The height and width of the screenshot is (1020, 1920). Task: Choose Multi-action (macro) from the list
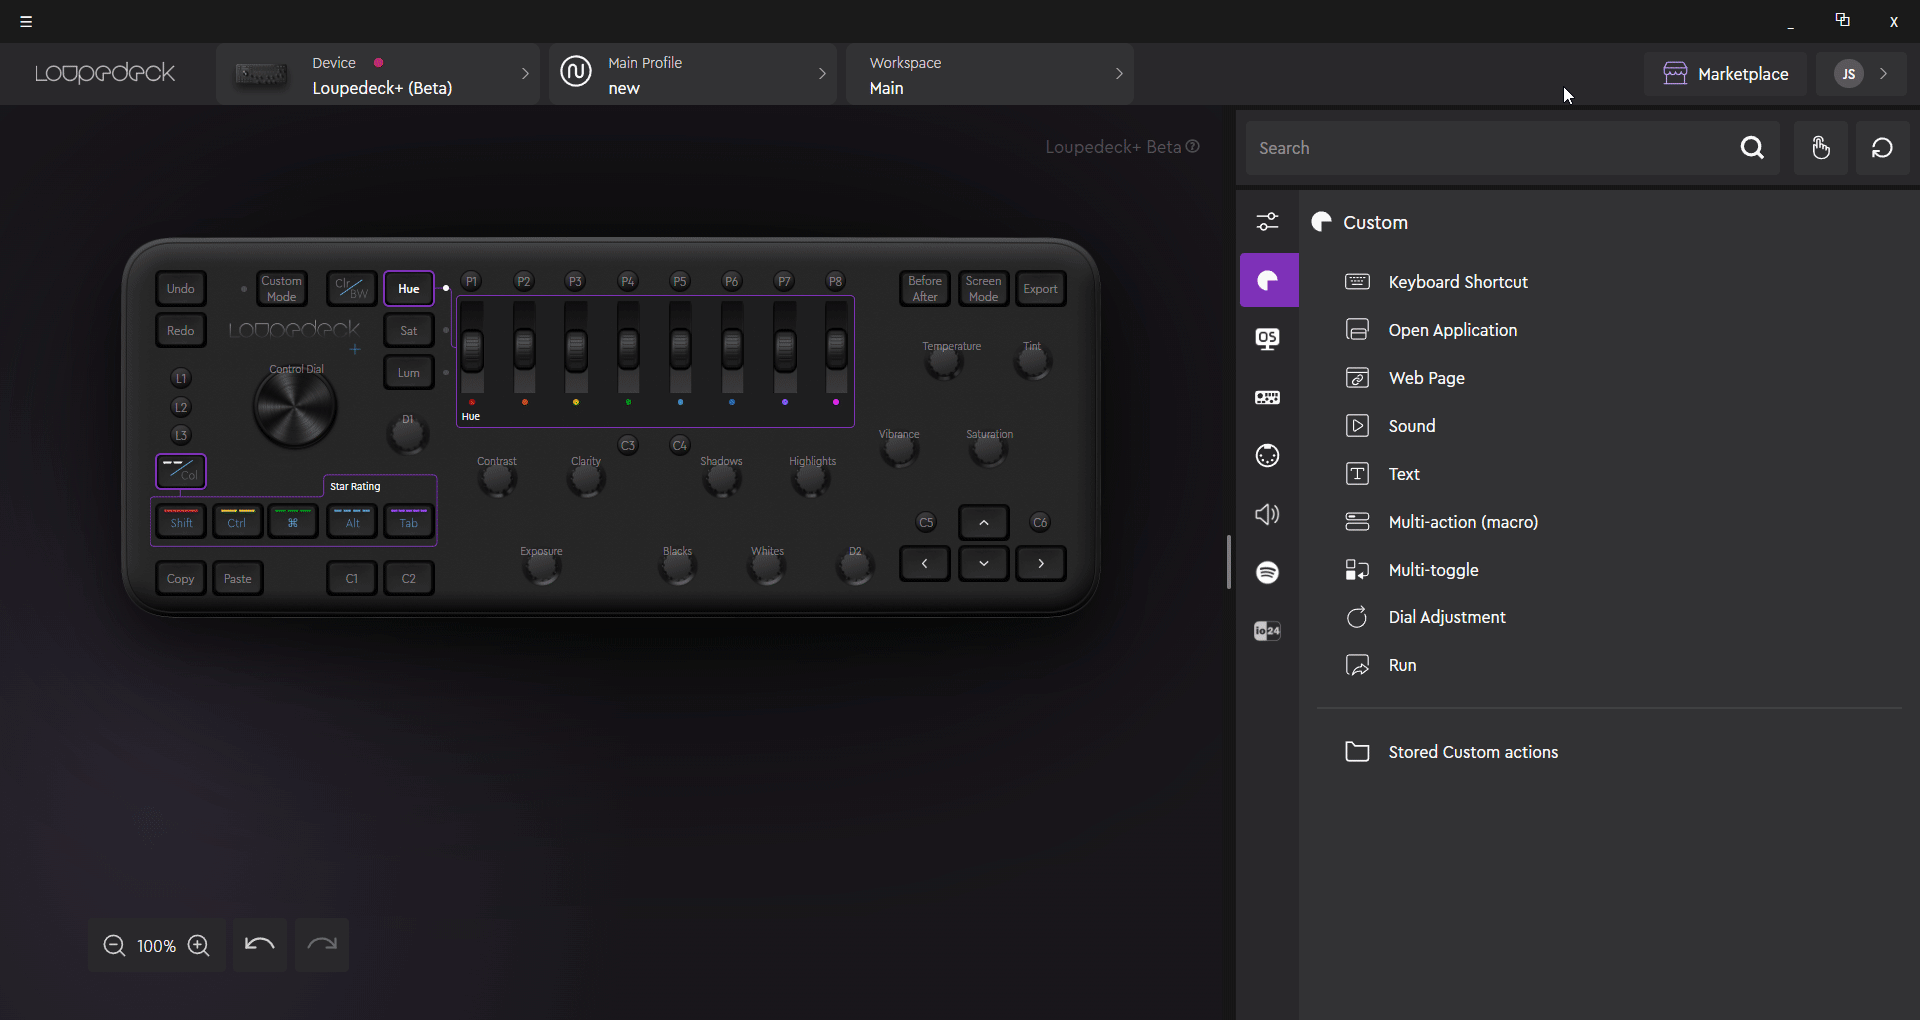pos(1462,522)
